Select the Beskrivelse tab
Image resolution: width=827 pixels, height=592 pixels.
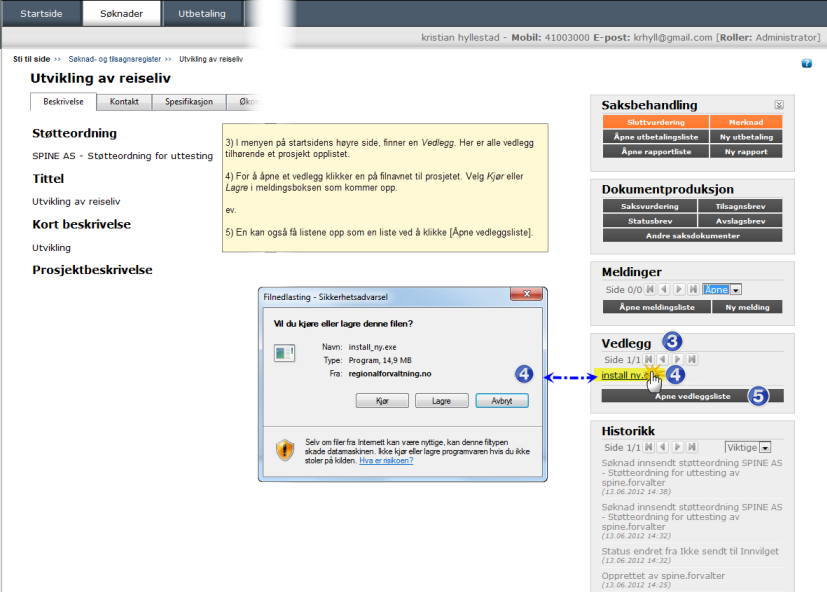[63, 102]
